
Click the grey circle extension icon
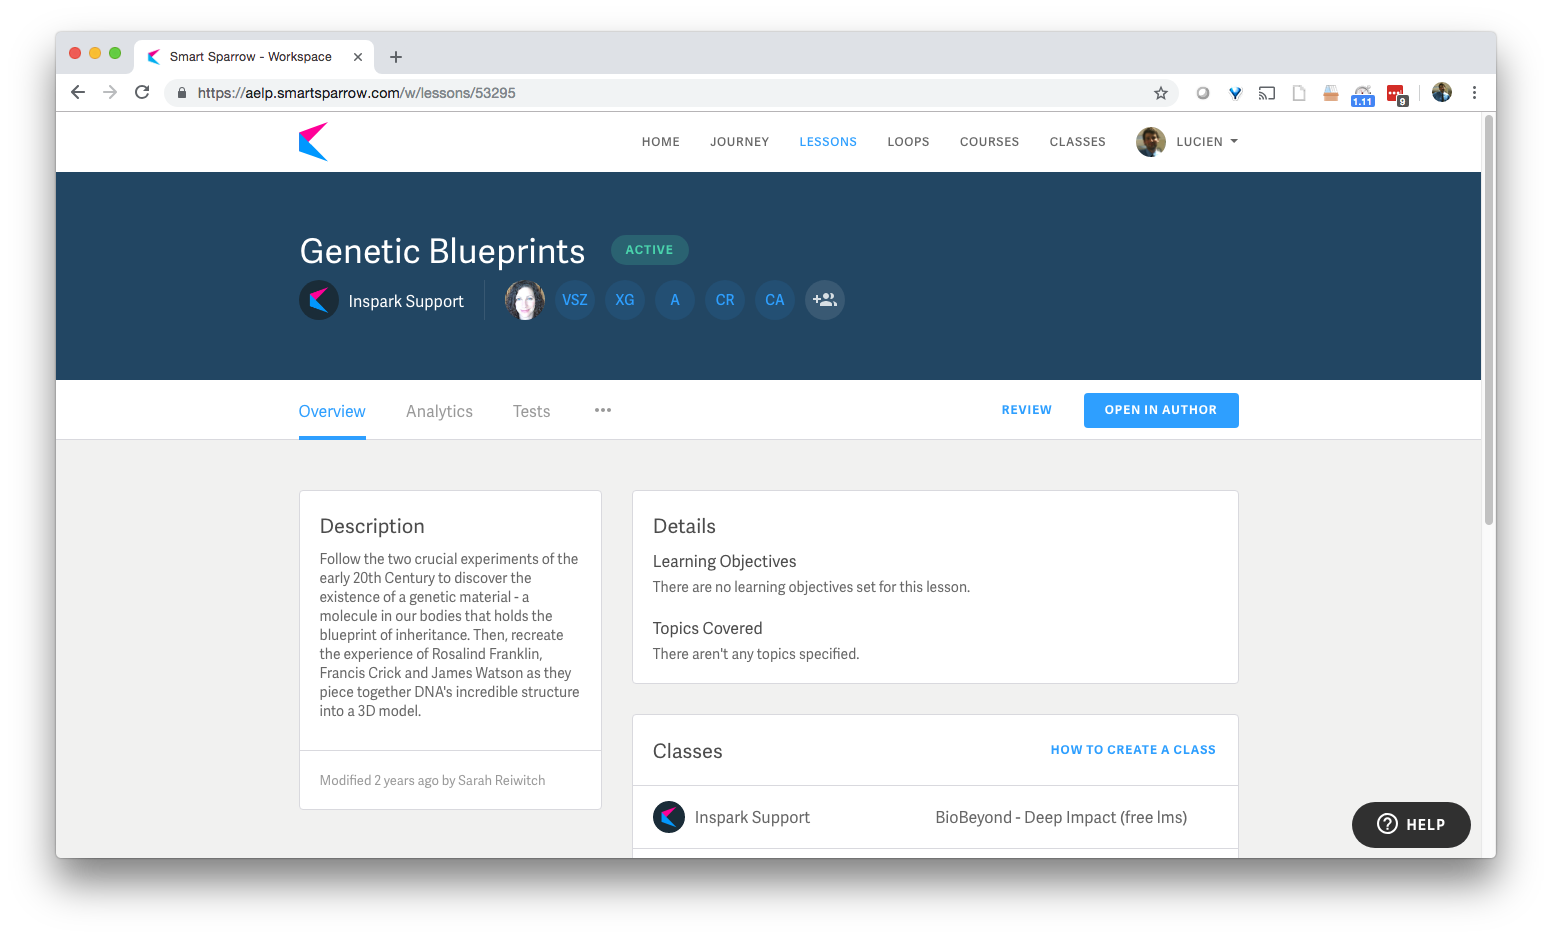coord(1203,93)
